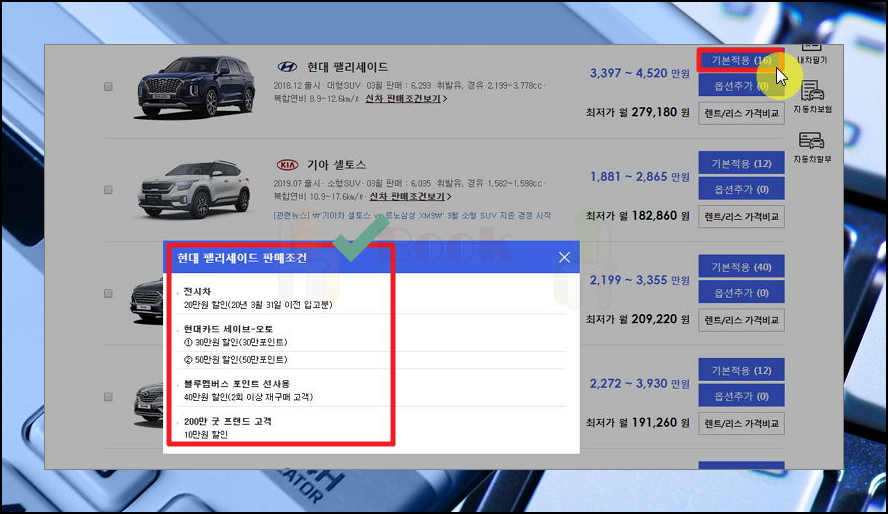Click 블루멤버스 포인트 선사용 heading
Image resolution: width=888 pixels, height=514 pixels.
pos(236,384)
